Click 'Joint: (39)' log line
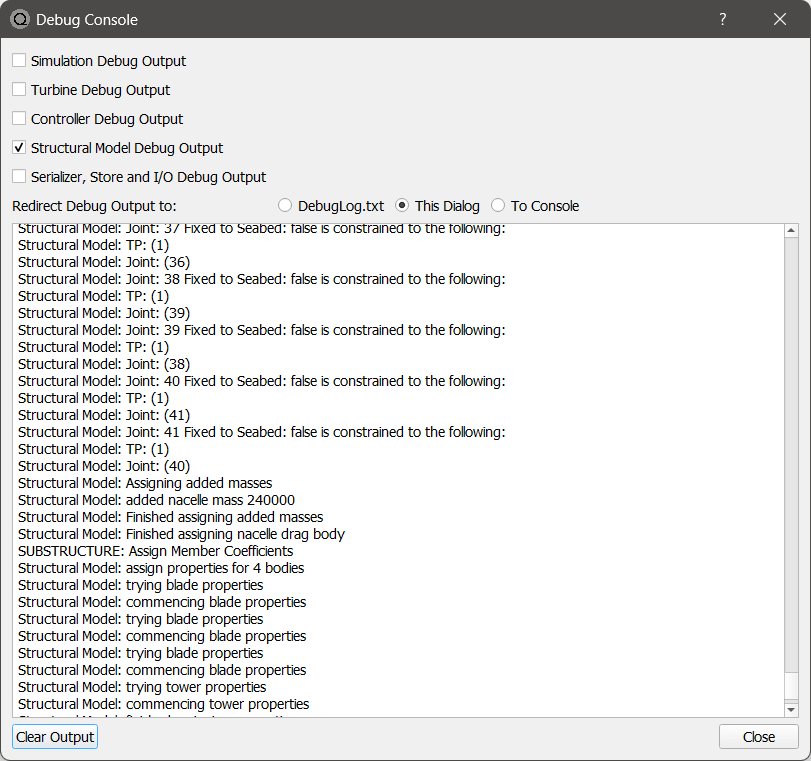The height and width of the screenshot is (761, 811). pyautogui.click(x=104, y=313)
